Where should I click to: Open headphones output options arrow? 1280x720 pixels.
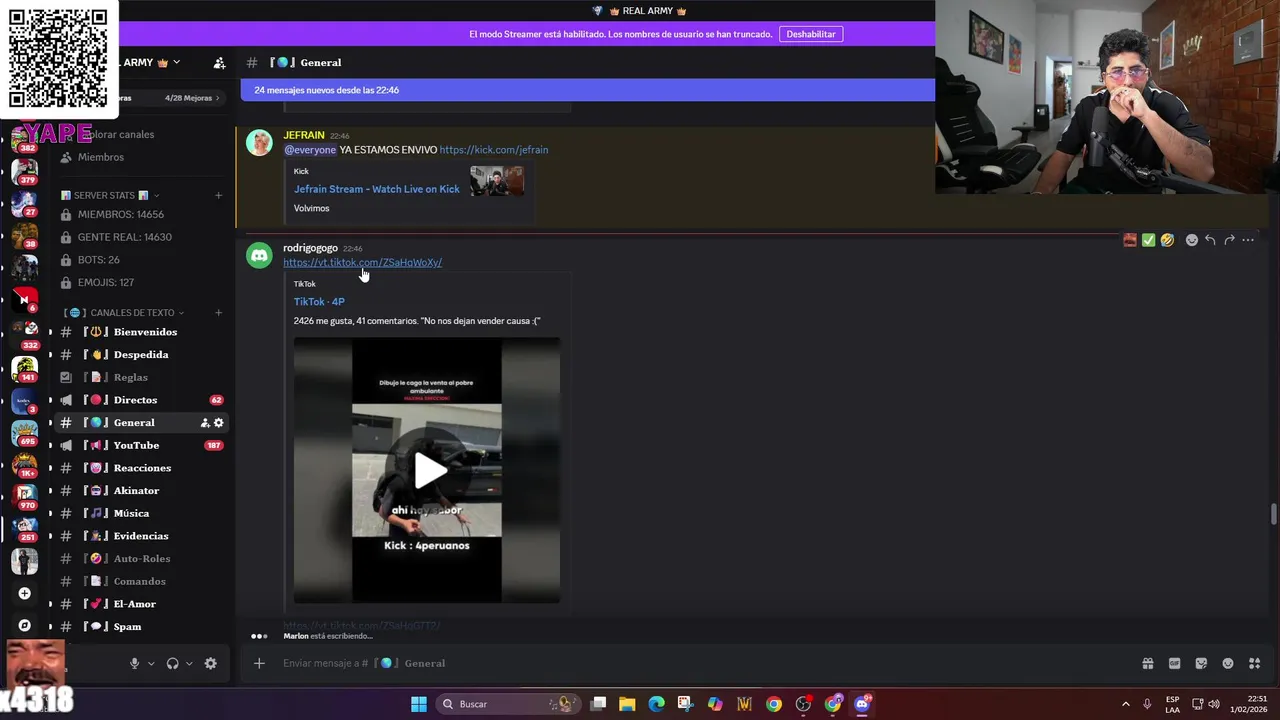coord(189,663)
